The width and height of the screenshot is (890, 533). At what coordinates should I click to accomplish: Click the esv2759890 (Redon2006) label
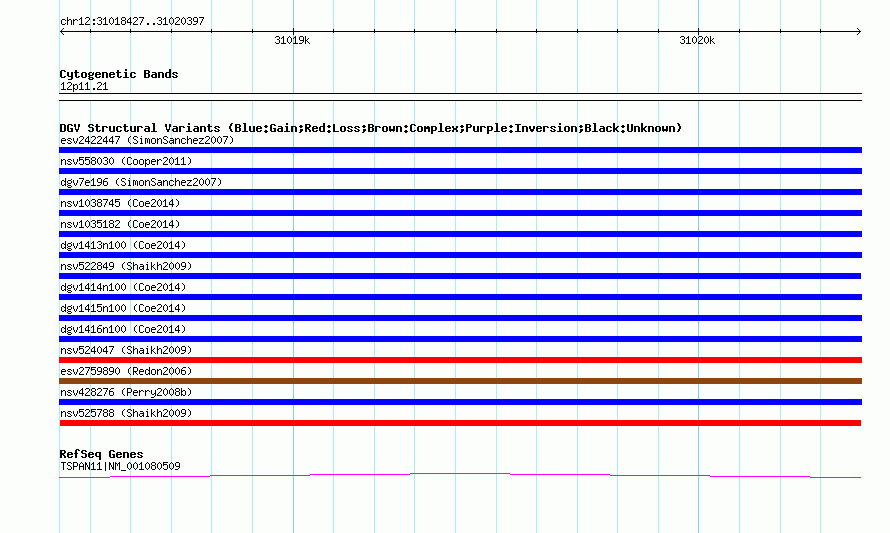tap(126, 371)
